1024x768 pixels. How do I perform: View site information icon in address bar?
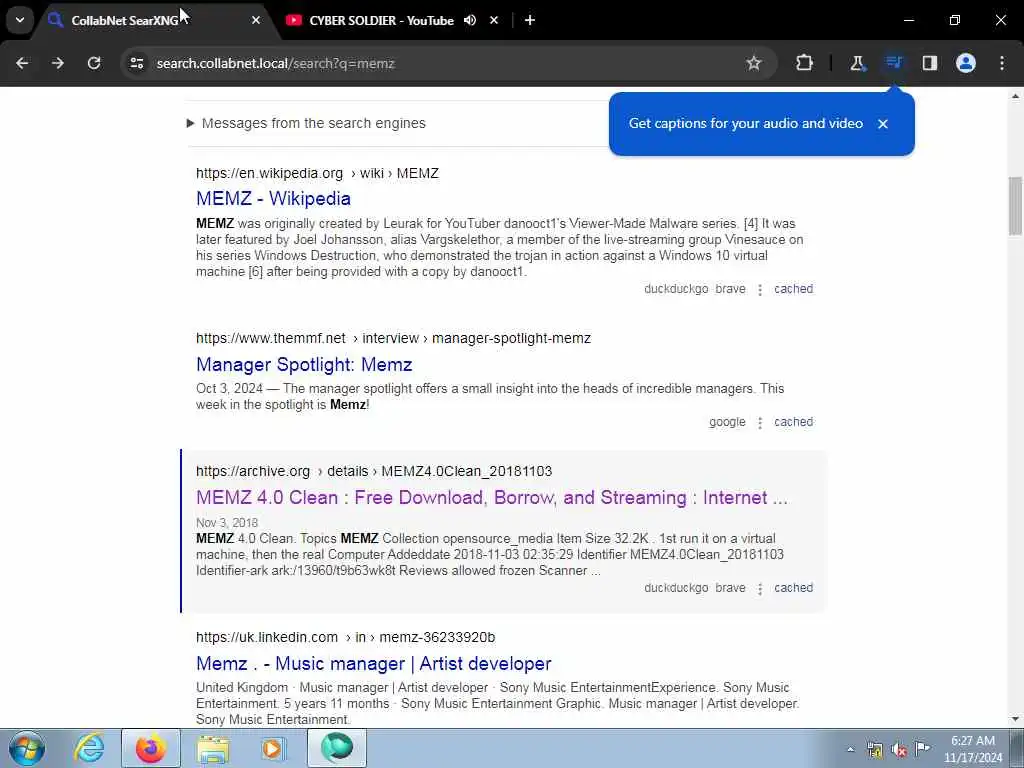point(136,63)
